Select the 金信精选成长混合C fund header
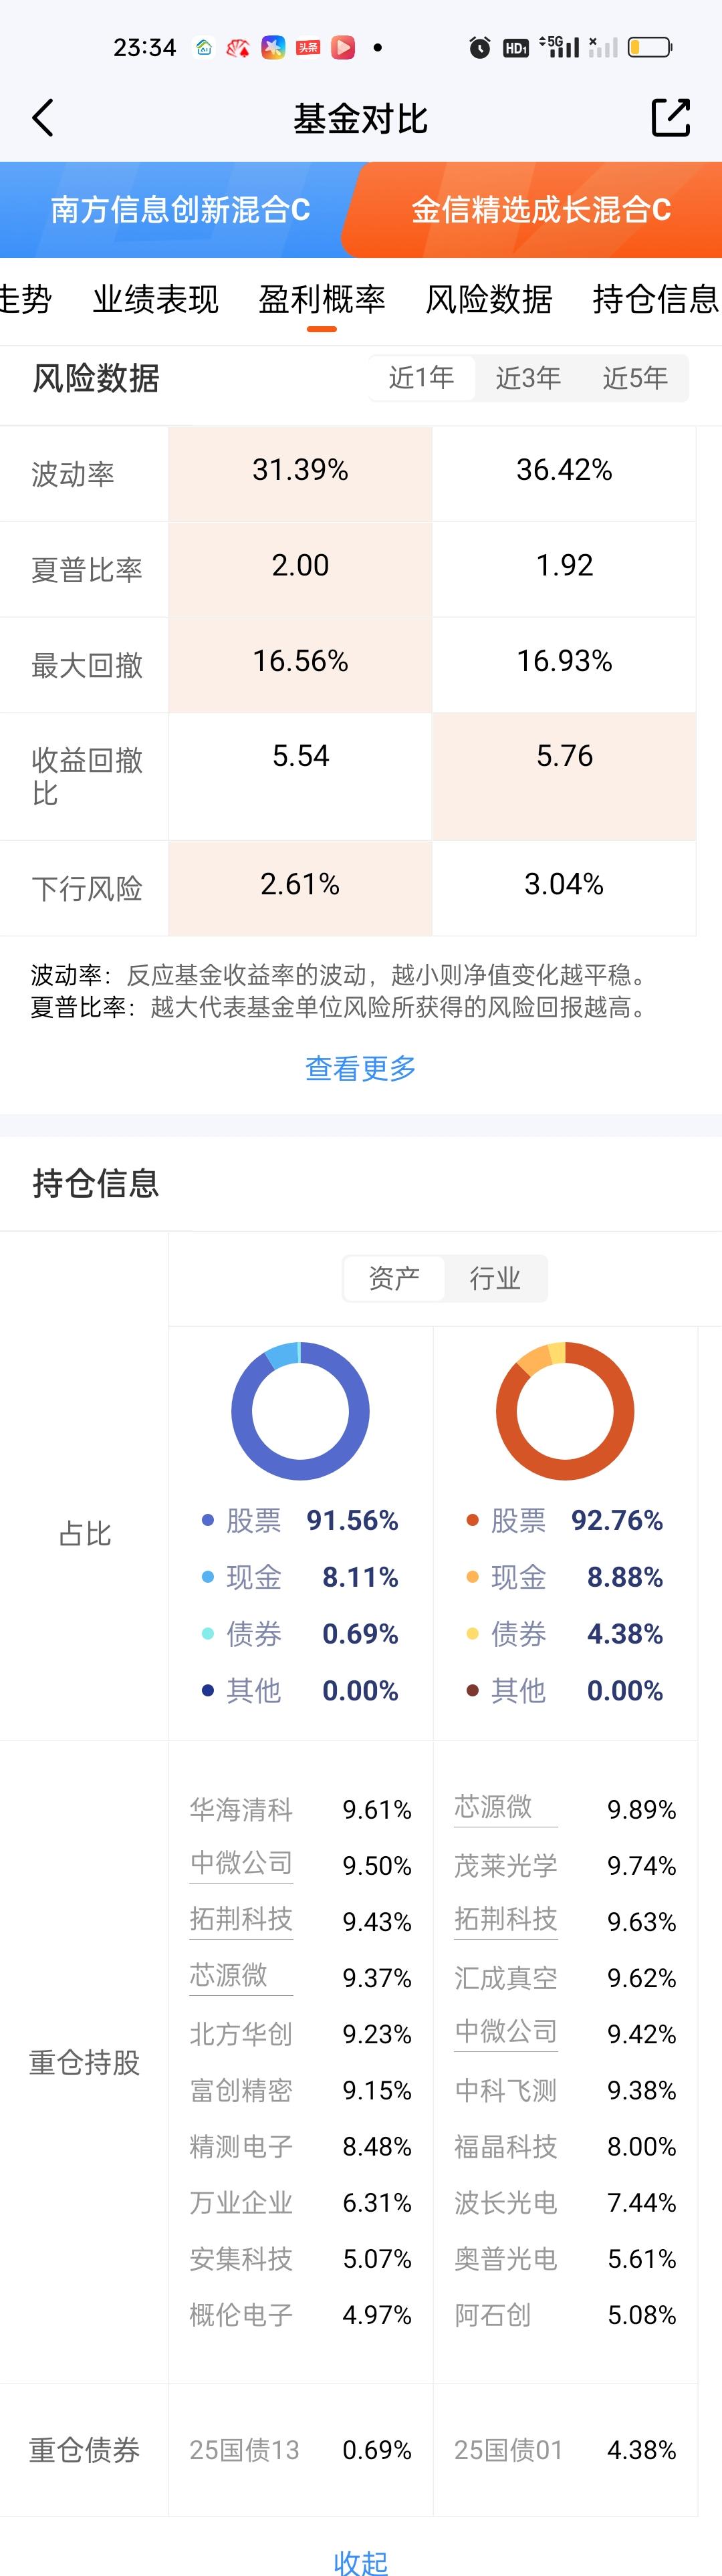This screenshot has width=722, height=2576. point(541,210)
